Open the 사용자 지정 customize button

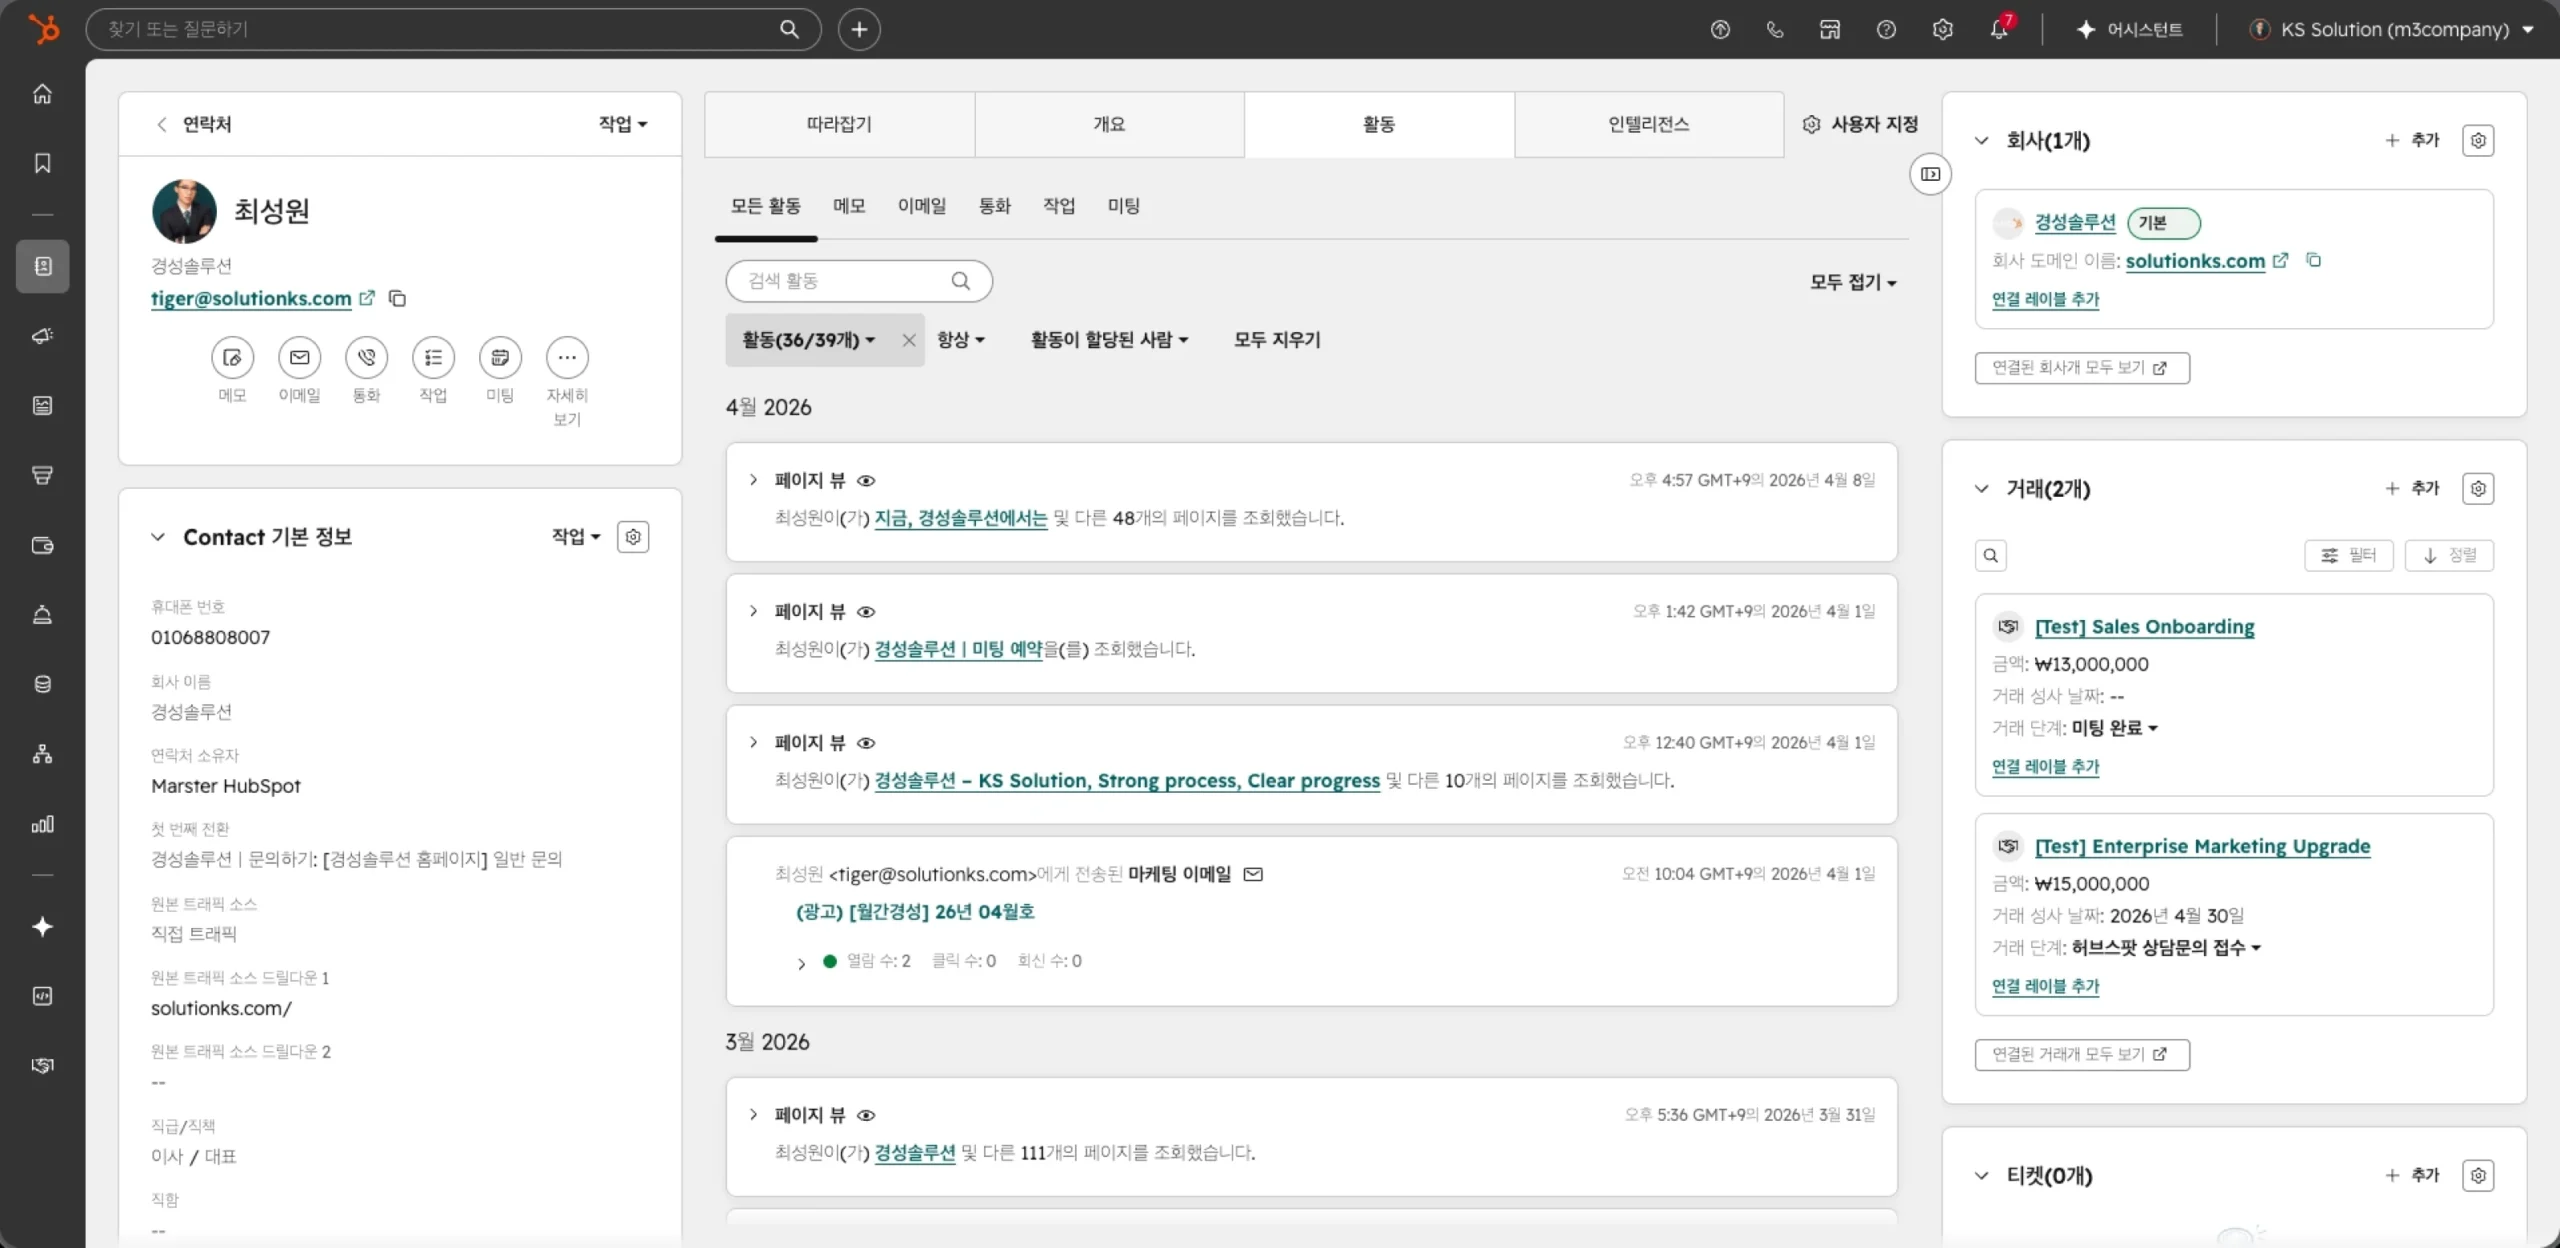pyautogui.click(x=1860, y=124)
